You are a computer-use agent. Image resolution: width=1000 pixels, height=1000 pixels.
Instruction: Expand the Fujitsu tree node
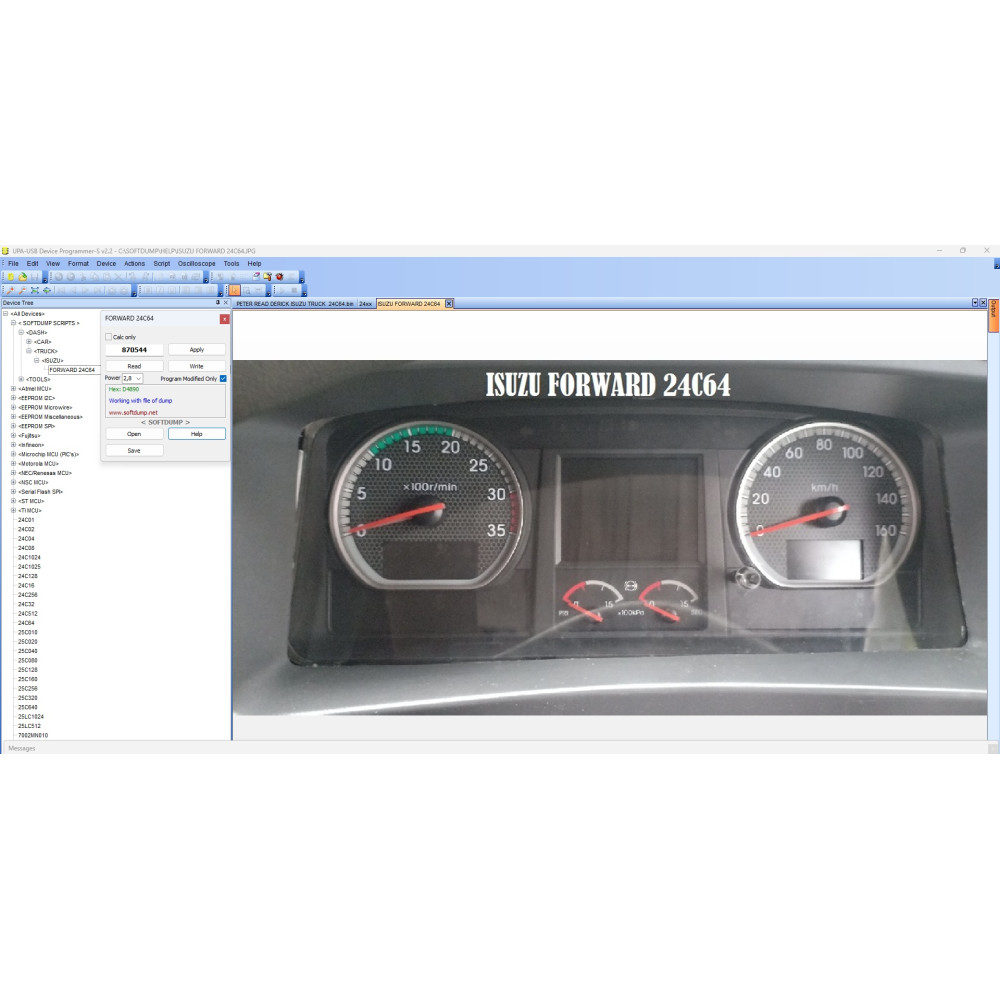click(13, 436)
